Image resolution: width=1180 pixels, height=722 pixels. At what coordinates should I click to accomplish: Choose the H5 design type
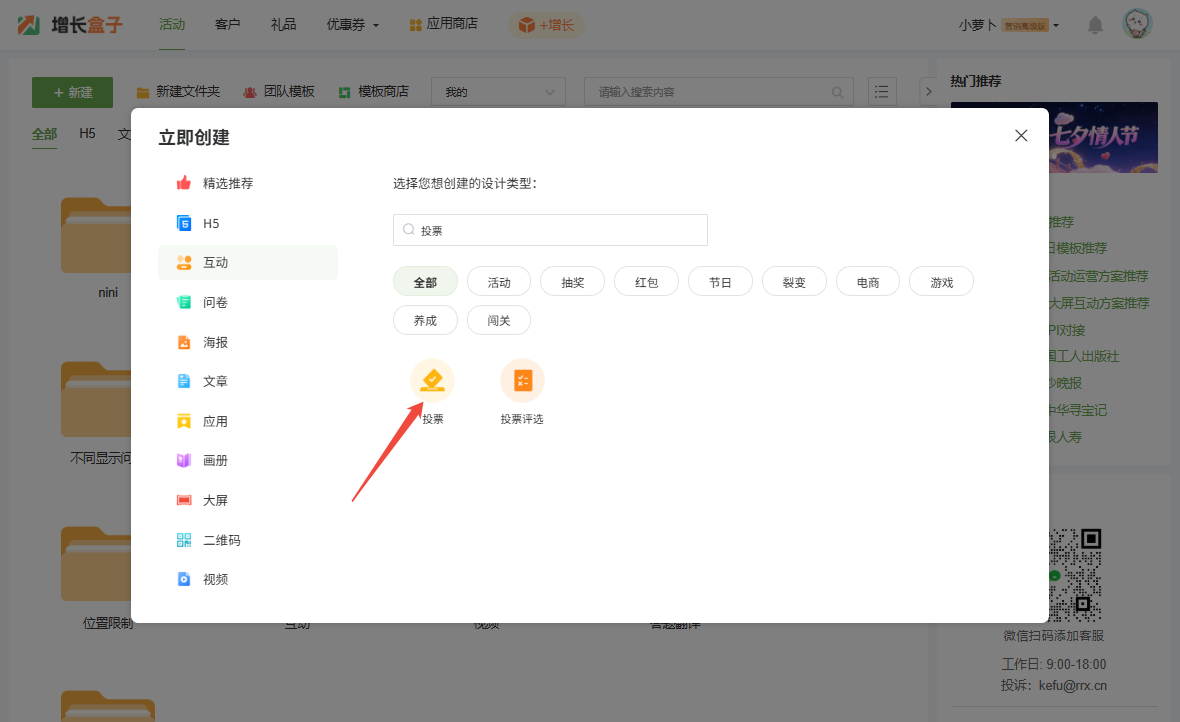coord(210,223)
